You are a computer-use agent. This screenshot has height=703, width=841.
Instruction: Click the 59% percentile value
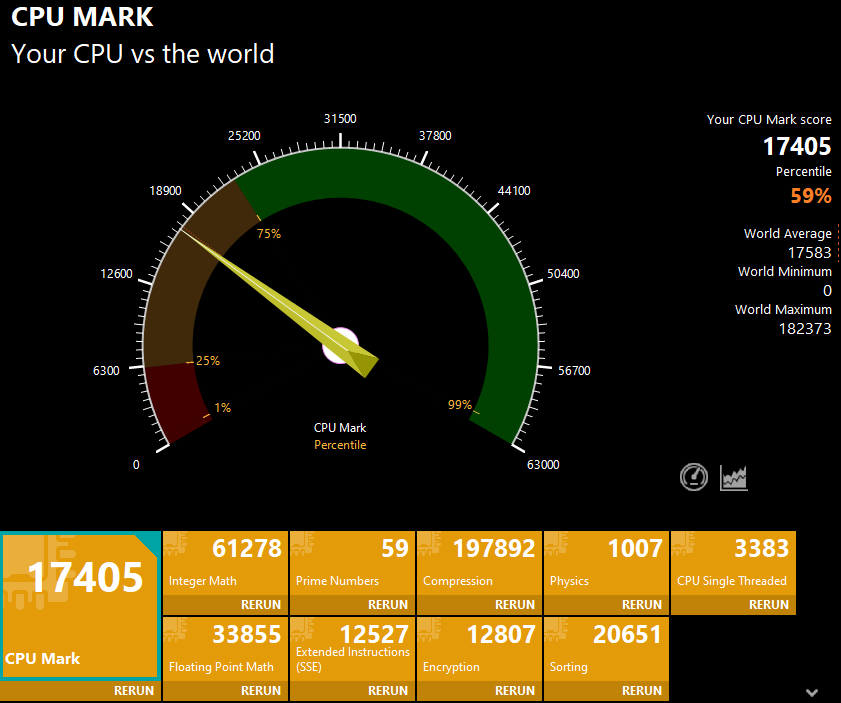click(x=810, y=196)
